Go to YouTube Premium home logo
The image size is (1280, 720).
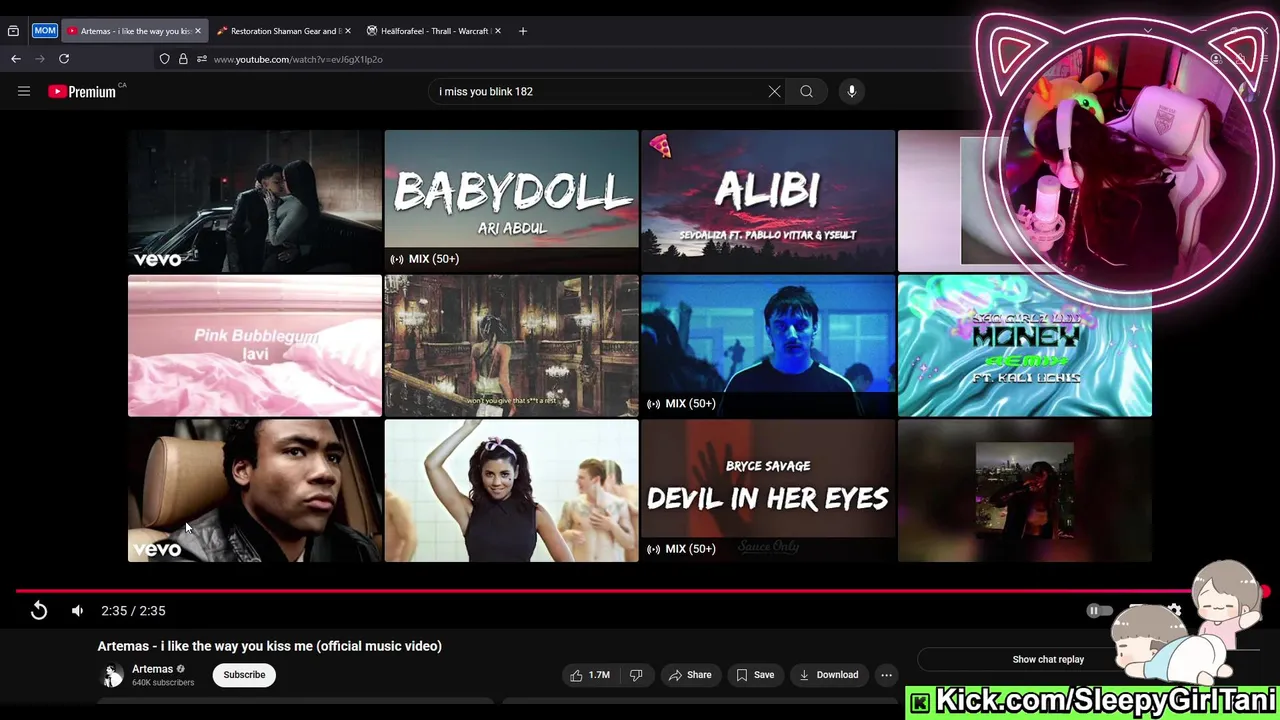pyautogui.click(x=82, y=91)
